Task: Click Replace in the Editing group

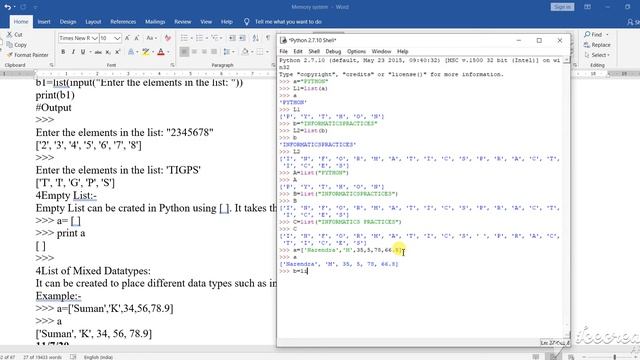Action: coord(597,45)
